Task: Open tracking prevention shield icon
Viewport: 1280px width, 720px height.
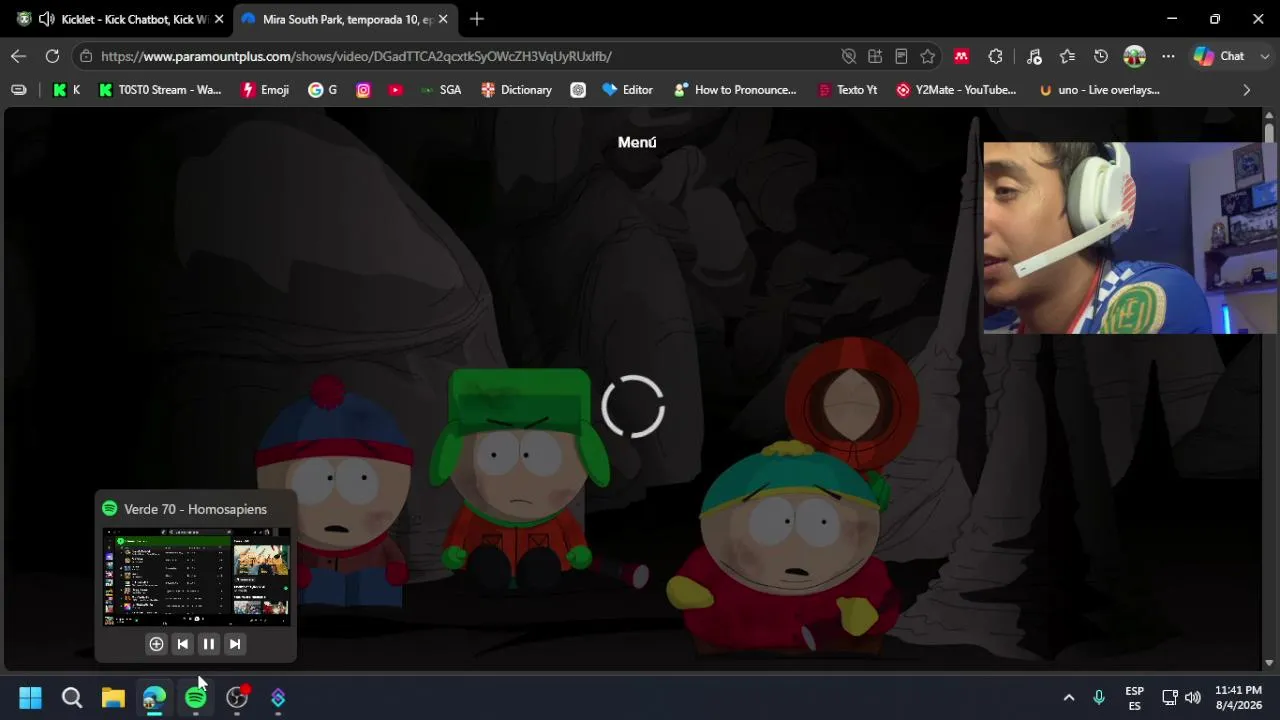Action: [849, 56]
